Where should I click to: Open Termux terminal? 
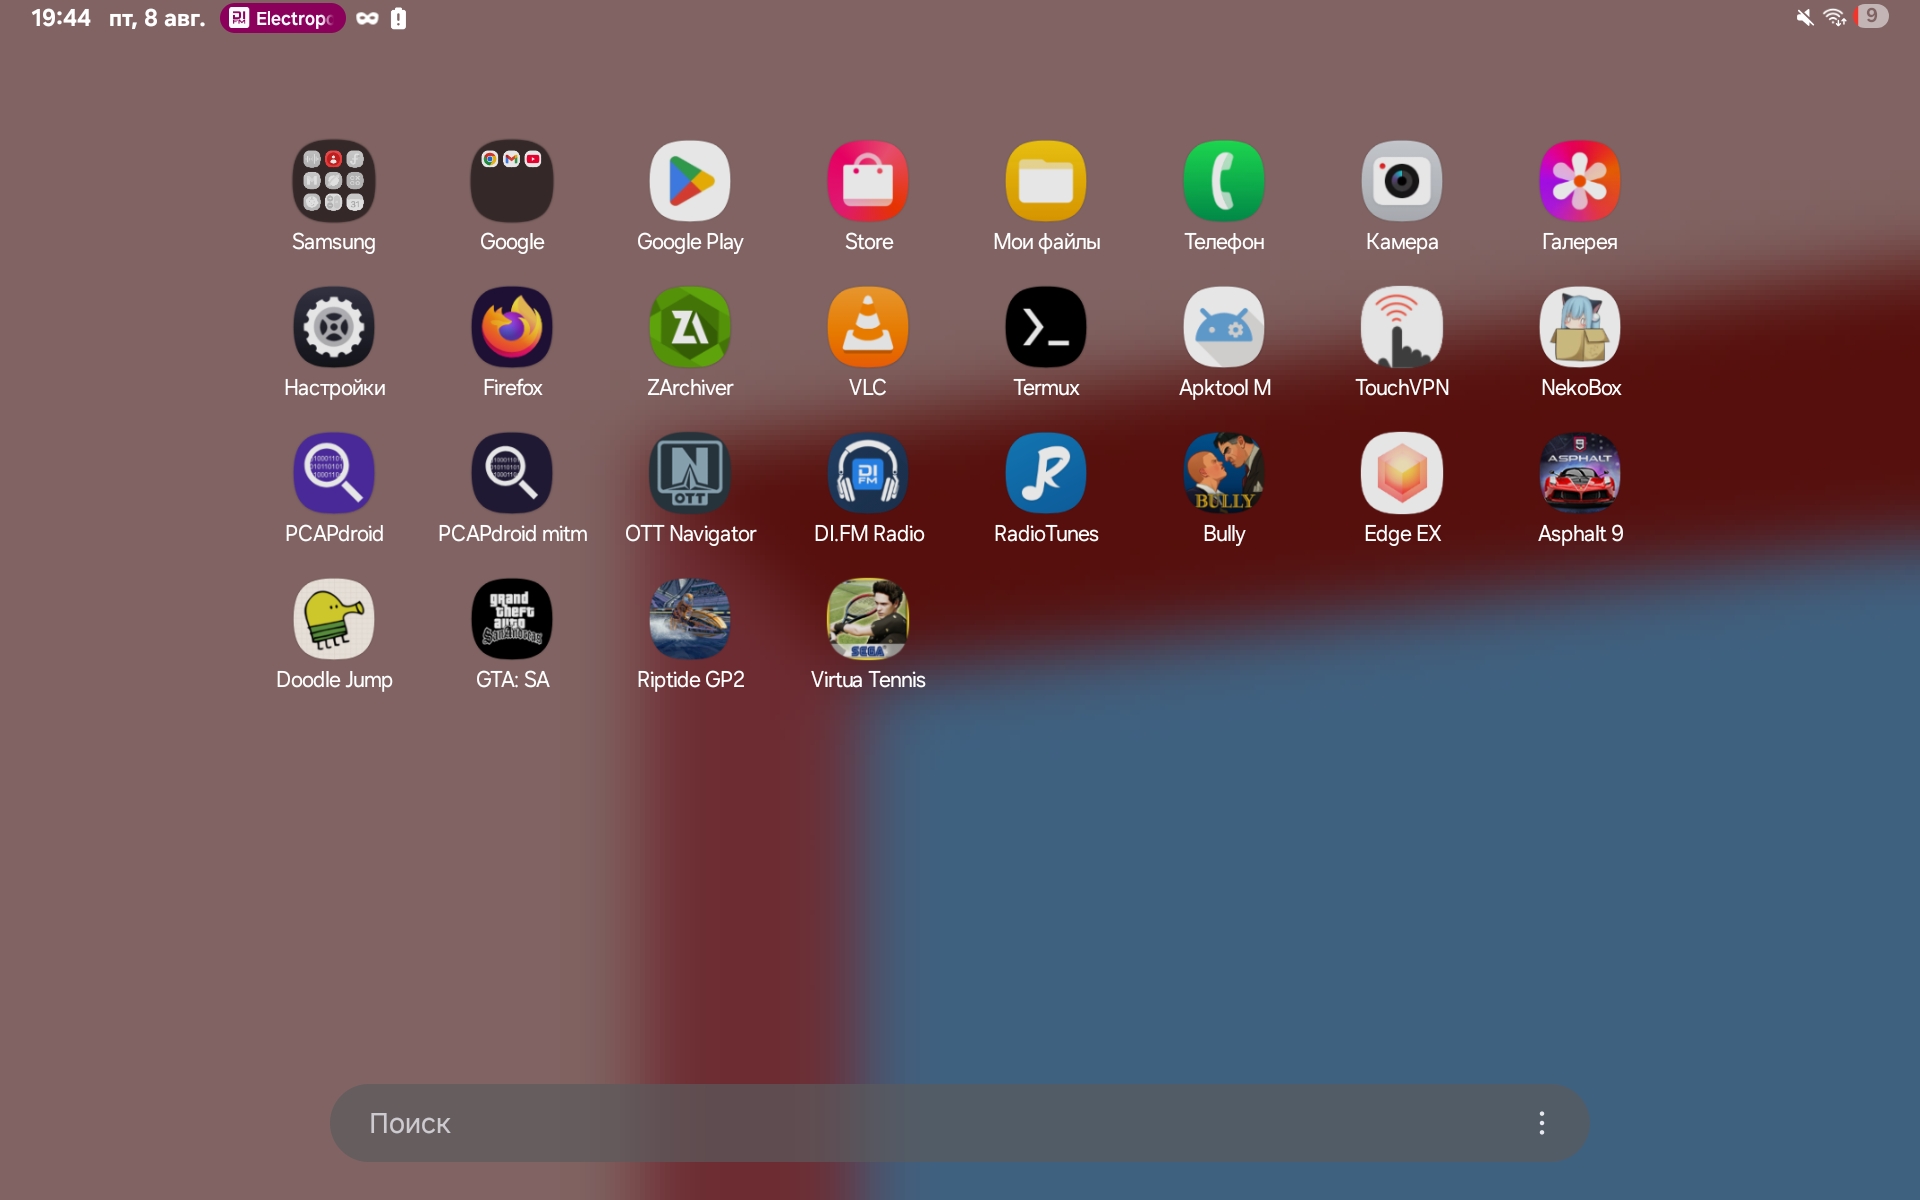pos(1046,327)
